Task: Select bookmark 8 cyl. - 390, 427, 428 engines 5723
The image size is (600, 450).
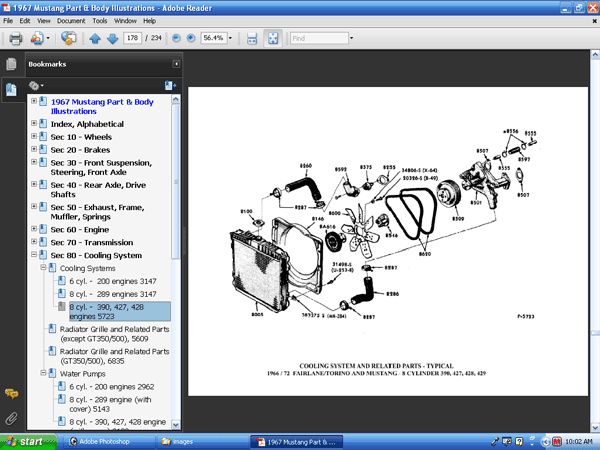Action: (120, 311)
